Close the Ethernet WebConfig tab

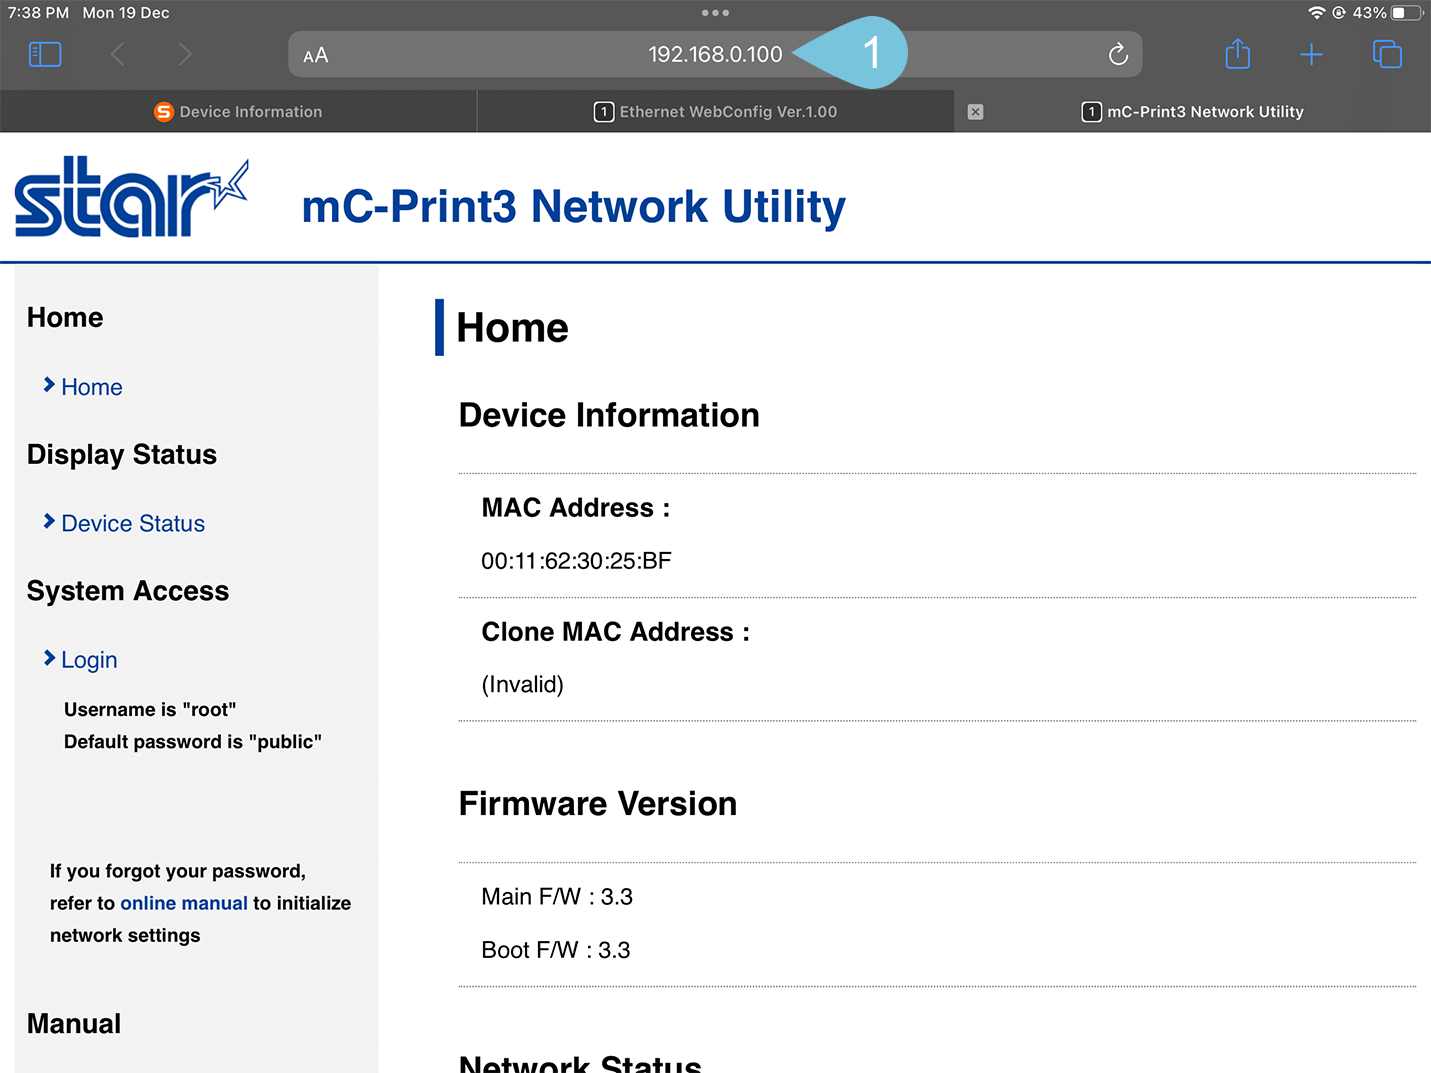(x=975, y=111)
